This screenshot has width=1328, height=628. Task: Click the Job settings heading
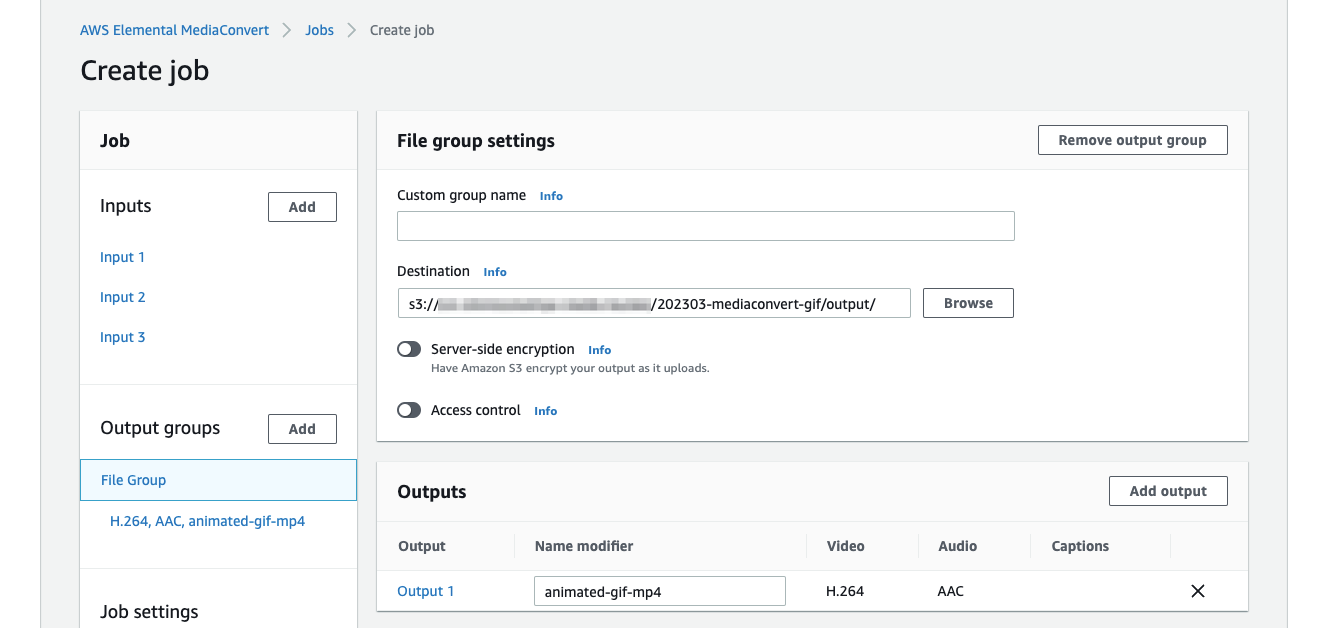click(x=149, y=612)
